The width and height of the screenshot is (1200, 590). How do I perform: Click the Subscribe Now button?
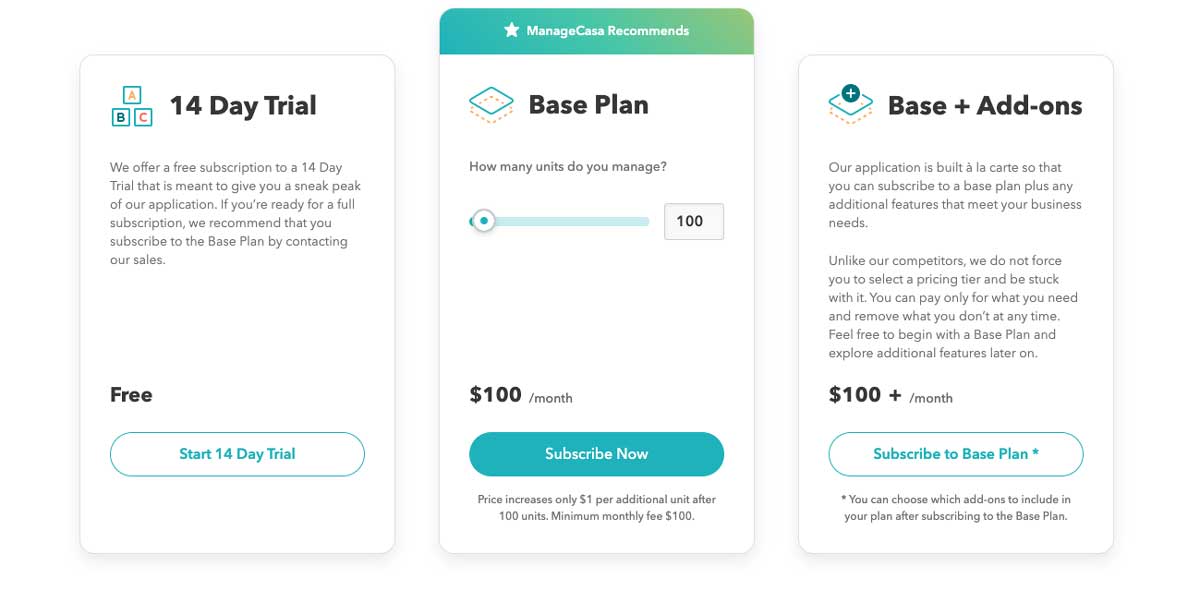click(x=596, y=454)
